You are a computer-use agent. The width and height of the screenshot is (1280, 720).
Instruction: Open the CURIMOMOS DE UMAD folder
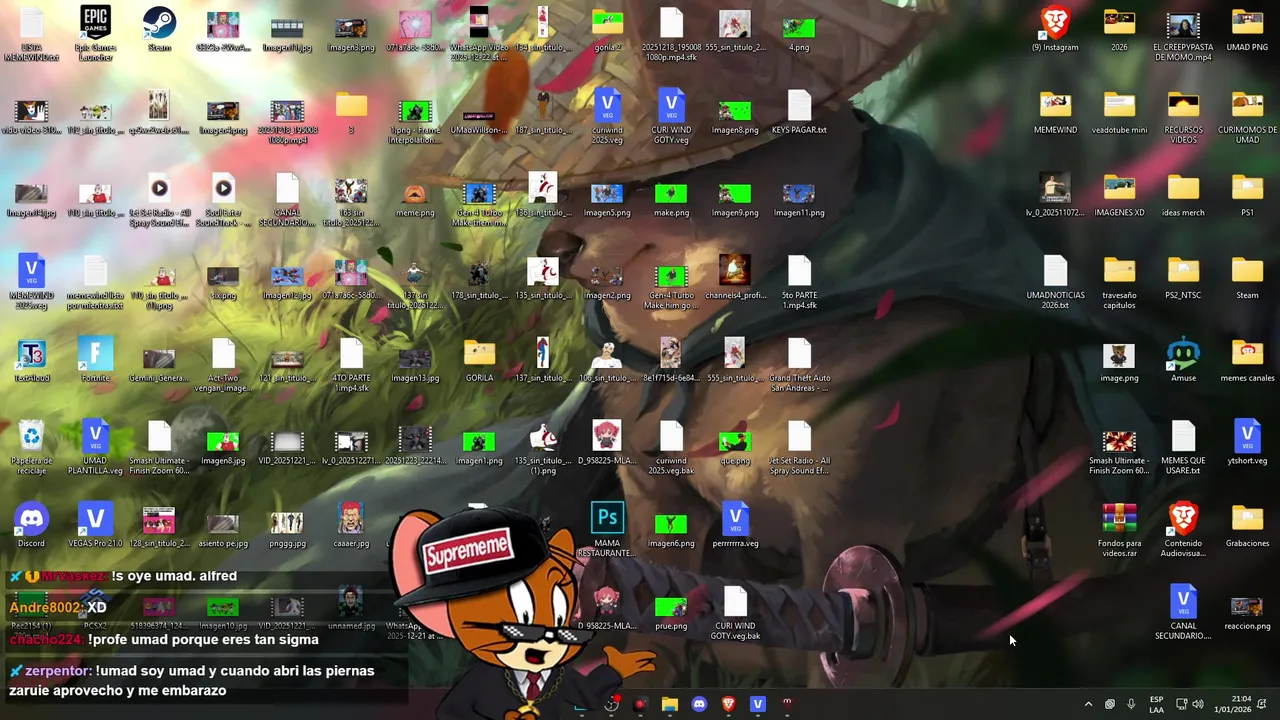1247,116
